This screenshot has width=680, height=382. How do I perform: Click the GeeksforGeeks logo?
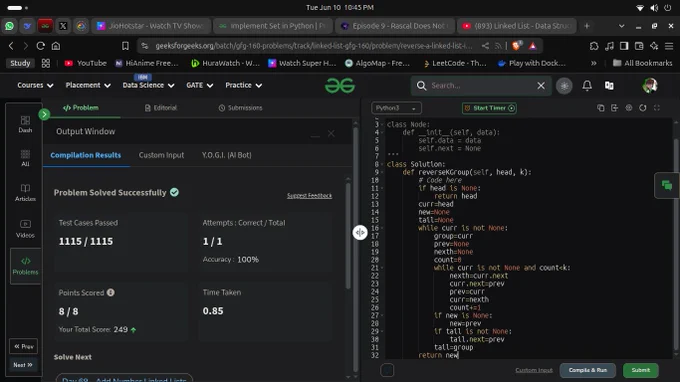340,86
